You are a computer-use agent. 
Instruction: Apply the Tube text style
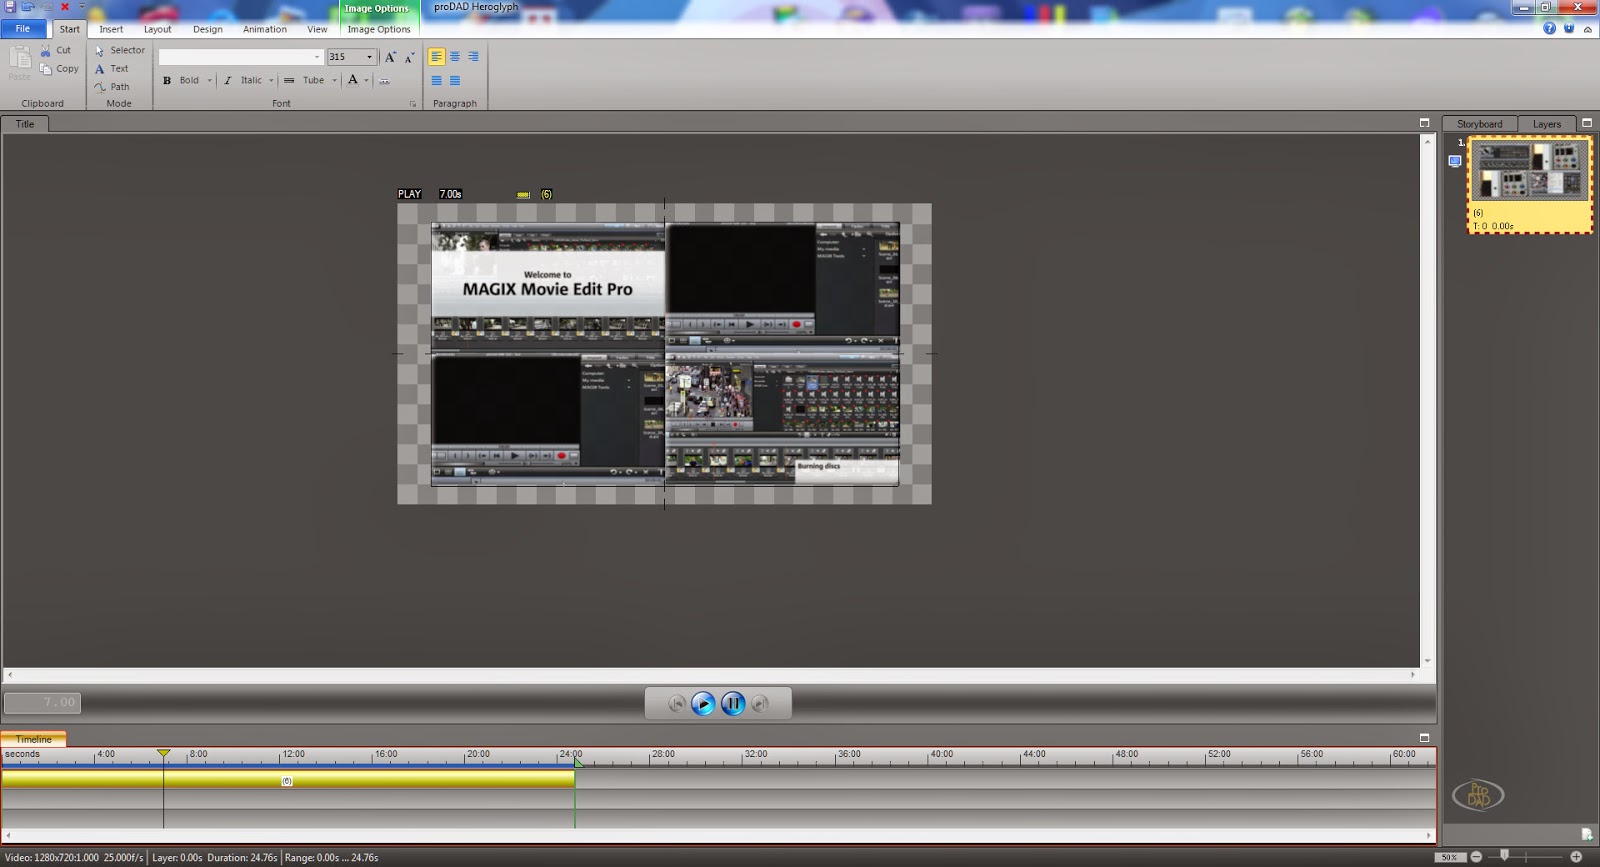(304, 80)
